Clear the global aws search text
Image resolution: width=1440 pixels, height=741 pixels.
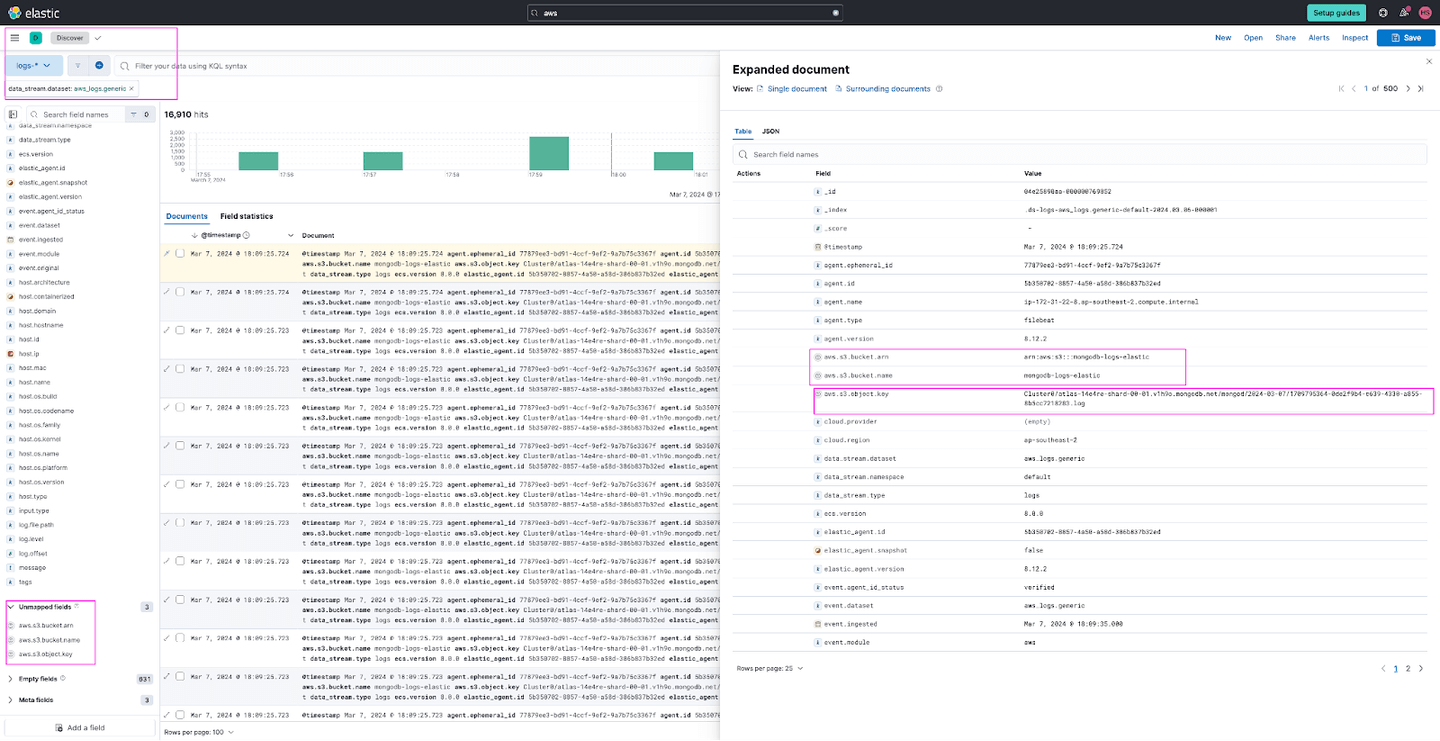point(835,13)
